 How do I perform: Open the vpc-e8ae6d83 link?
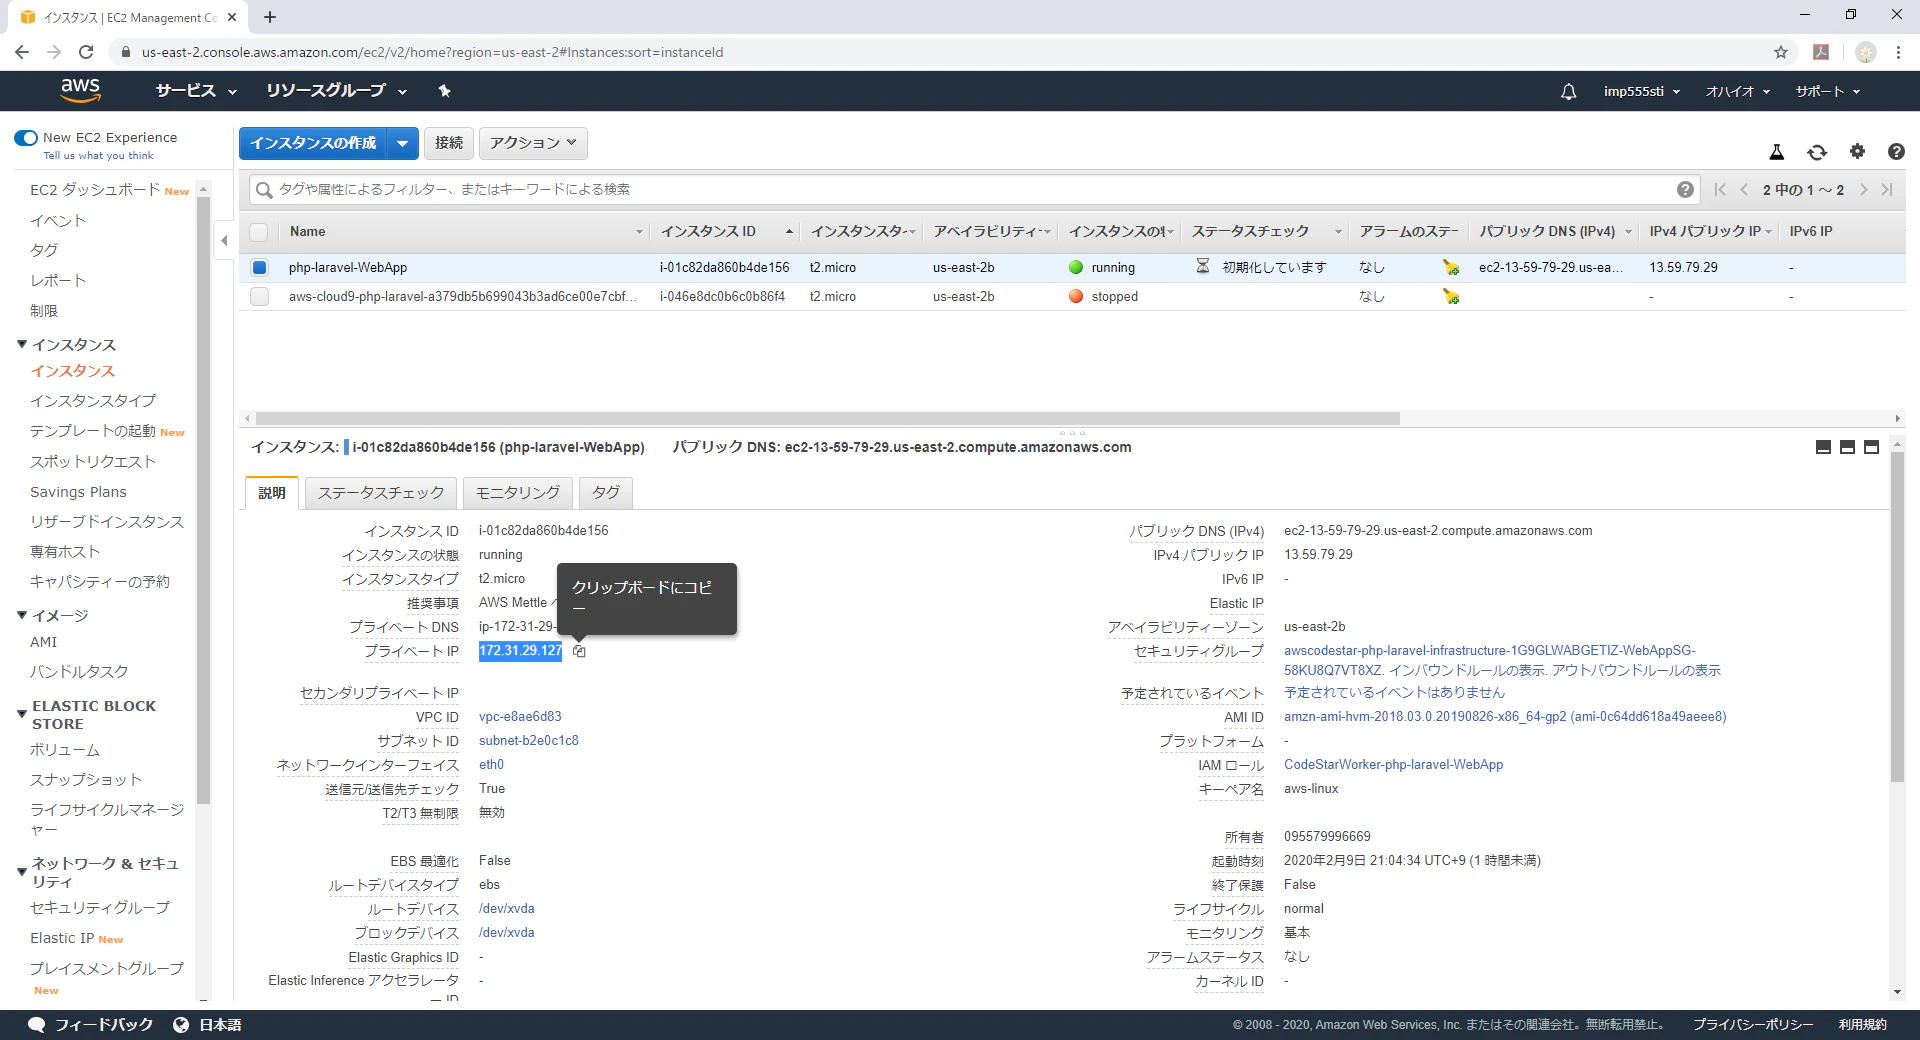(520, 717)
